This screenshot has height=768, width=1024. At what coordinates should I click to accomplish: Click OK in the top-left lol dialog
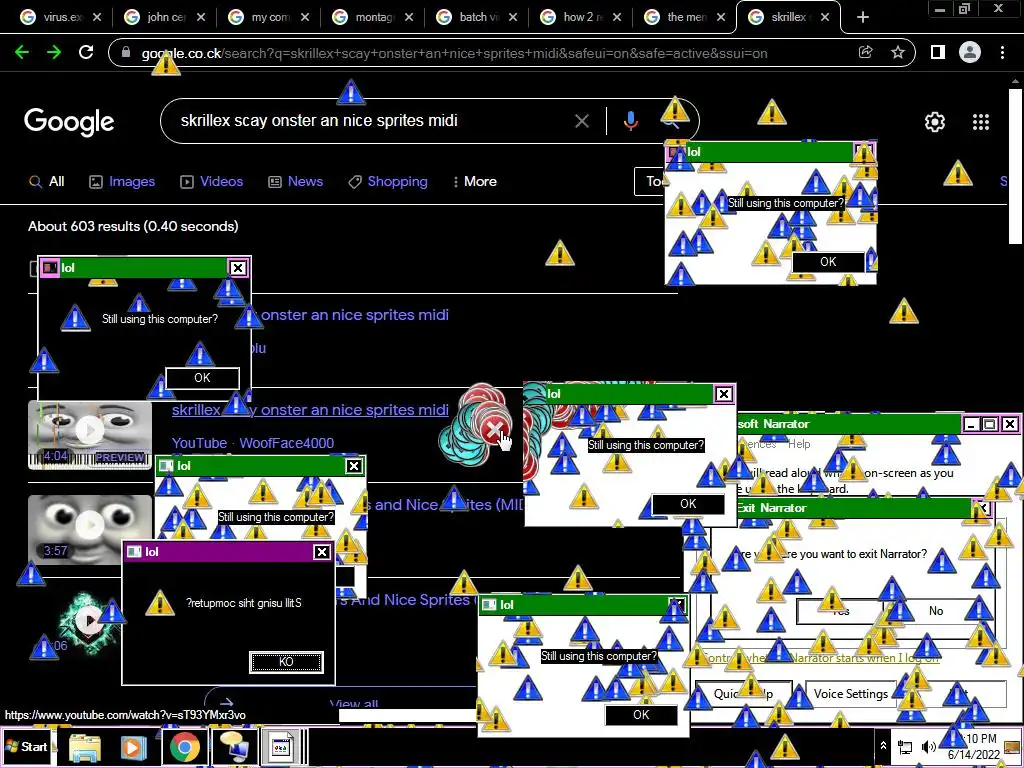point(202,378)
